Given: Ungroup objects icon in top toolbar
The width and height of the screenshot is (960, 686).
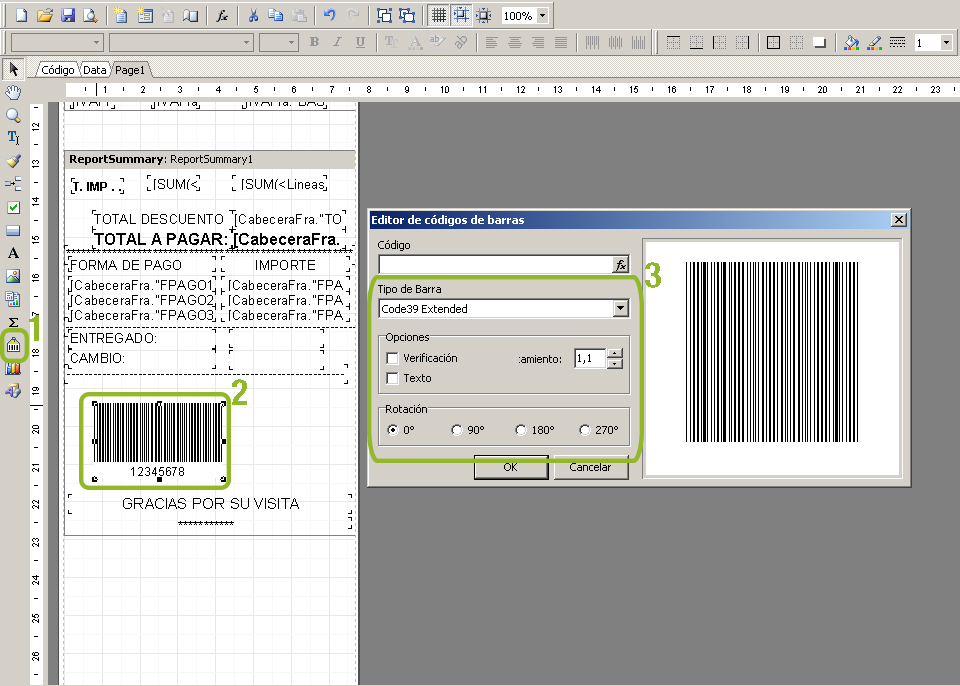Looking at the screenshot, I should click(407, 15).
